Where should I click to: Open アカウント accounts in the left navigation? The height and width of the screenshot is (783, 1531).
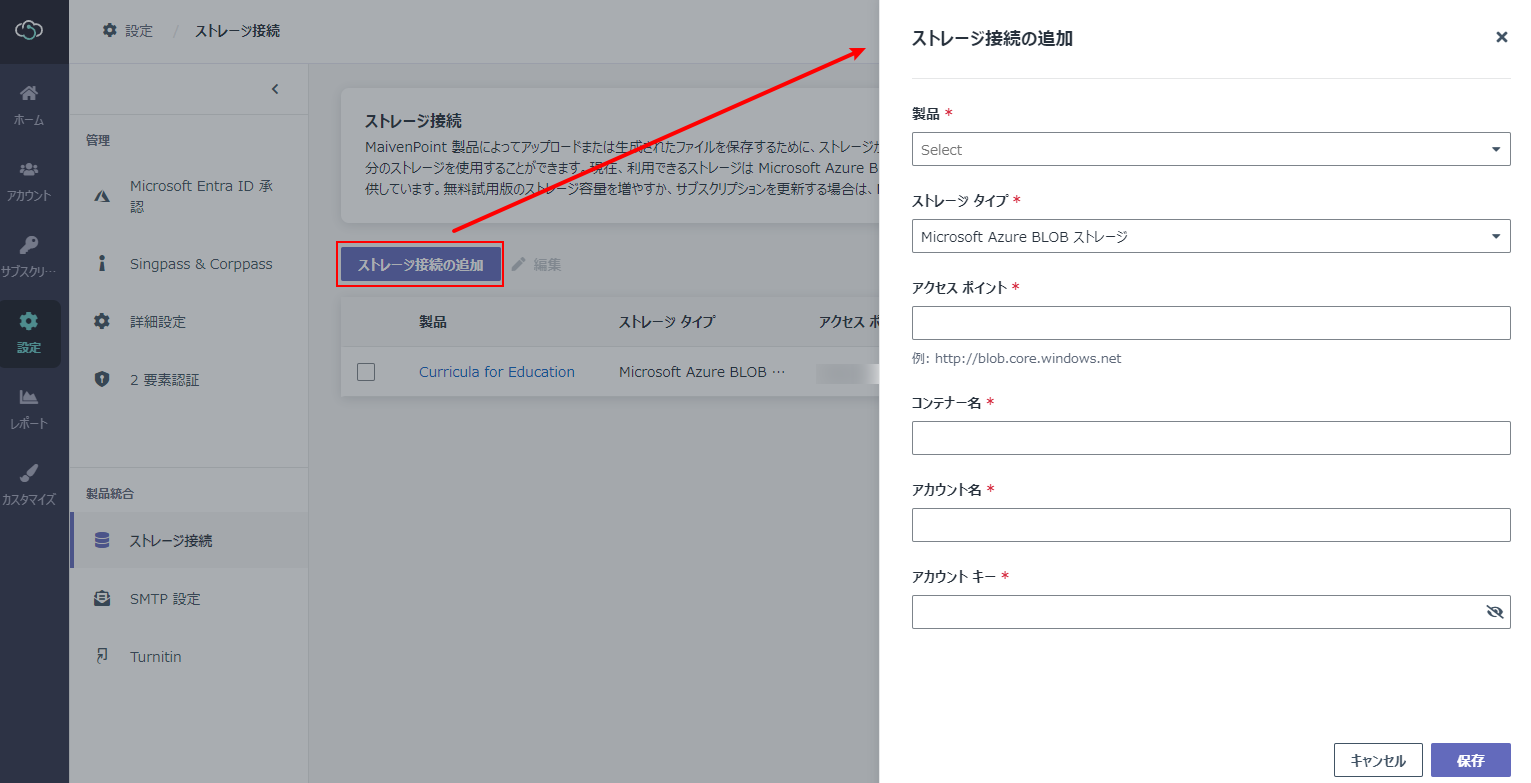29,169
